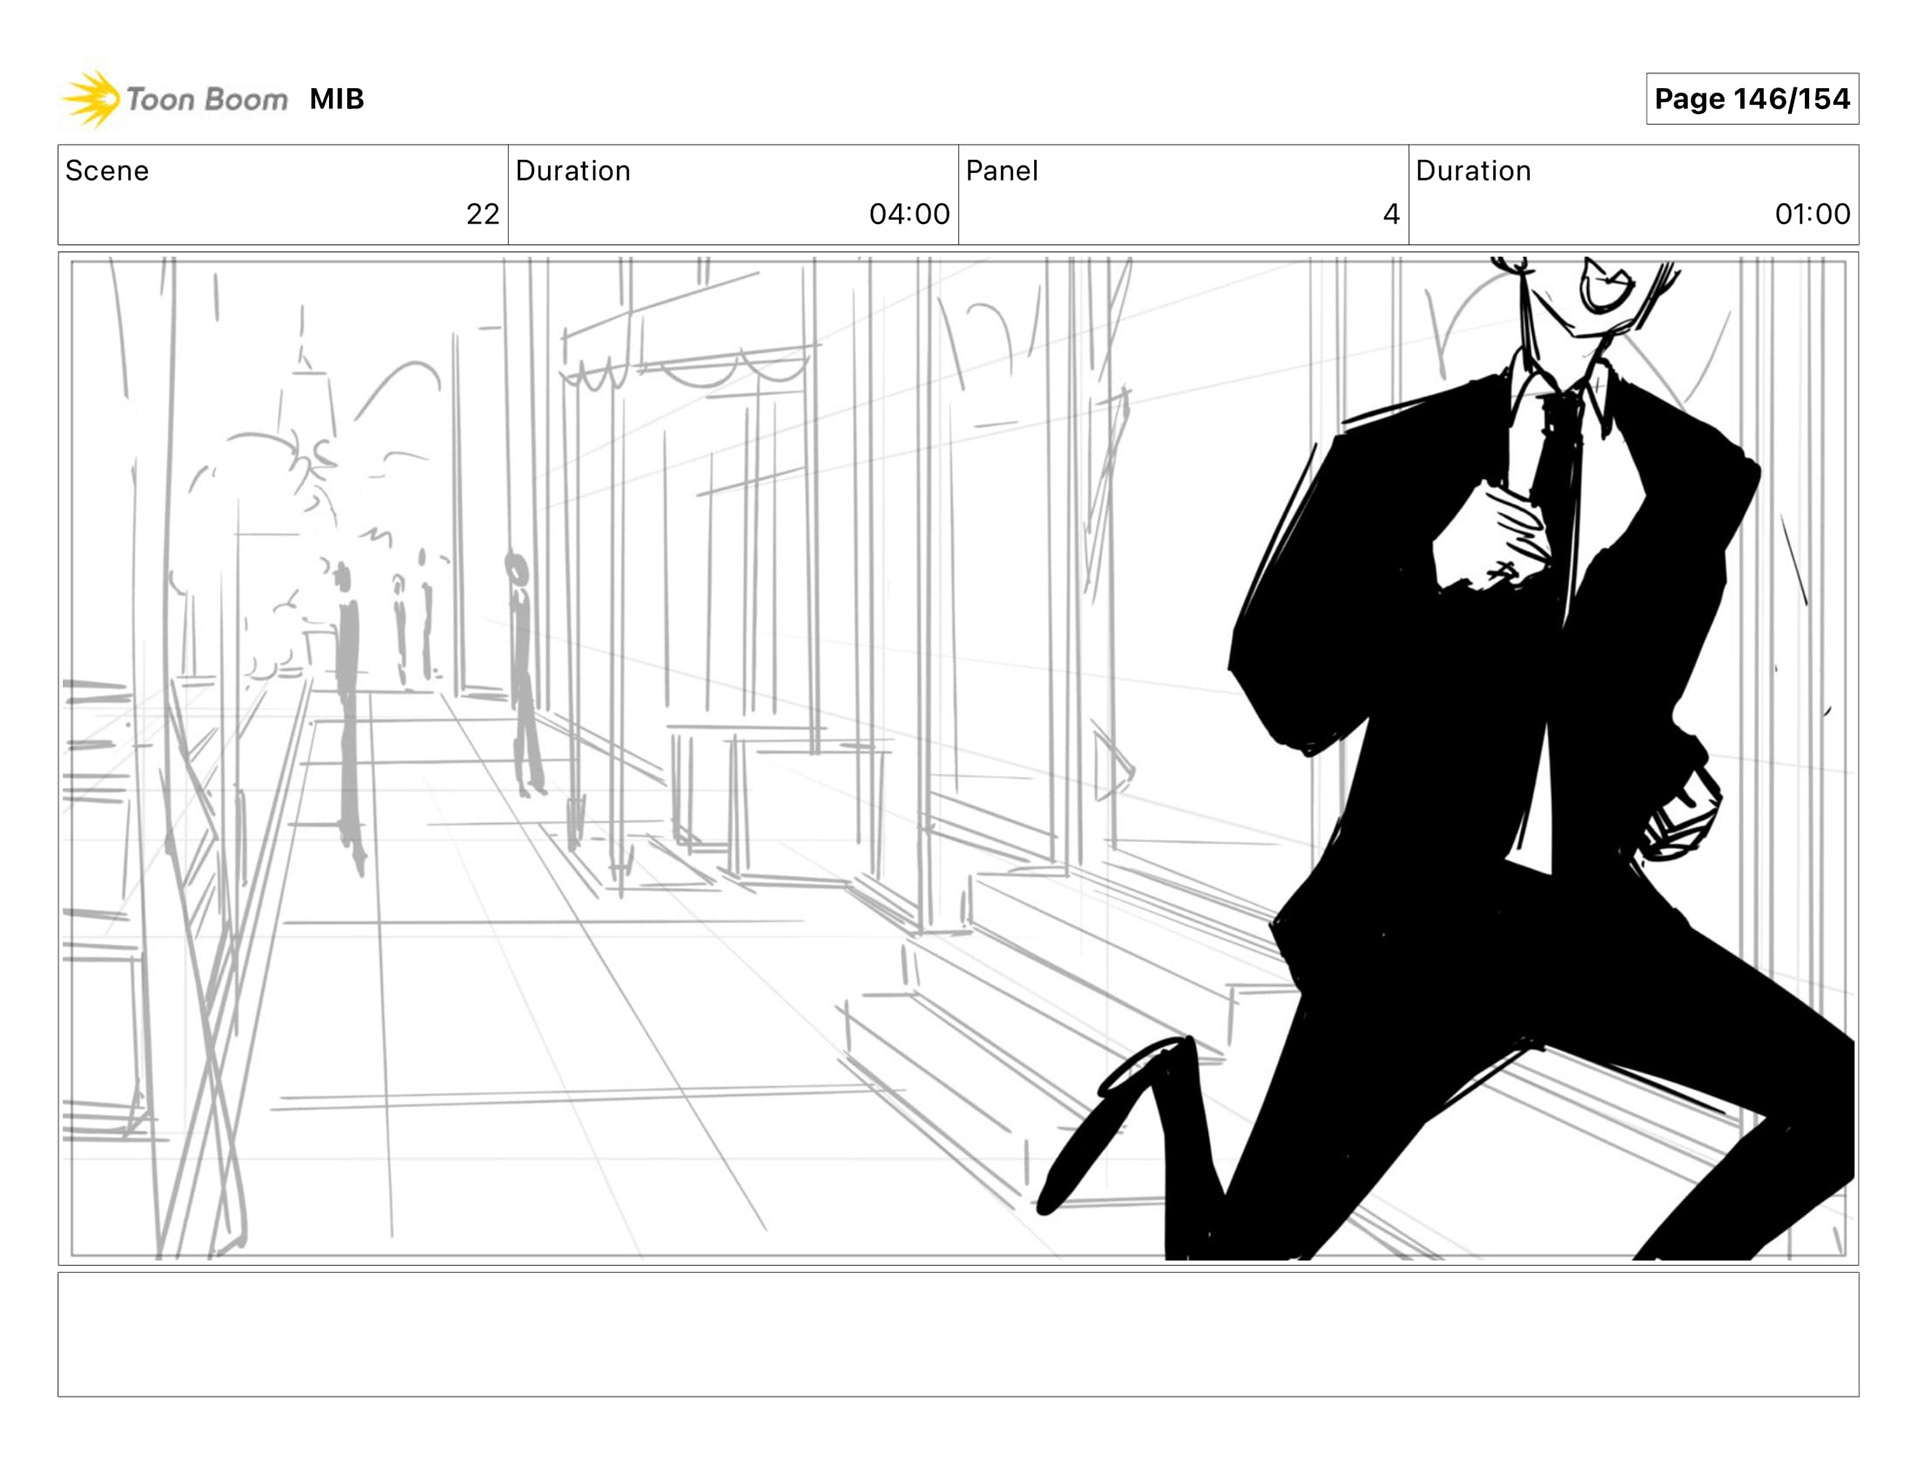Image resolution: width=1920 pixels, height=1484 pixels.
Task: Click the Toon Boom brand text
Action: pos(207,99)
